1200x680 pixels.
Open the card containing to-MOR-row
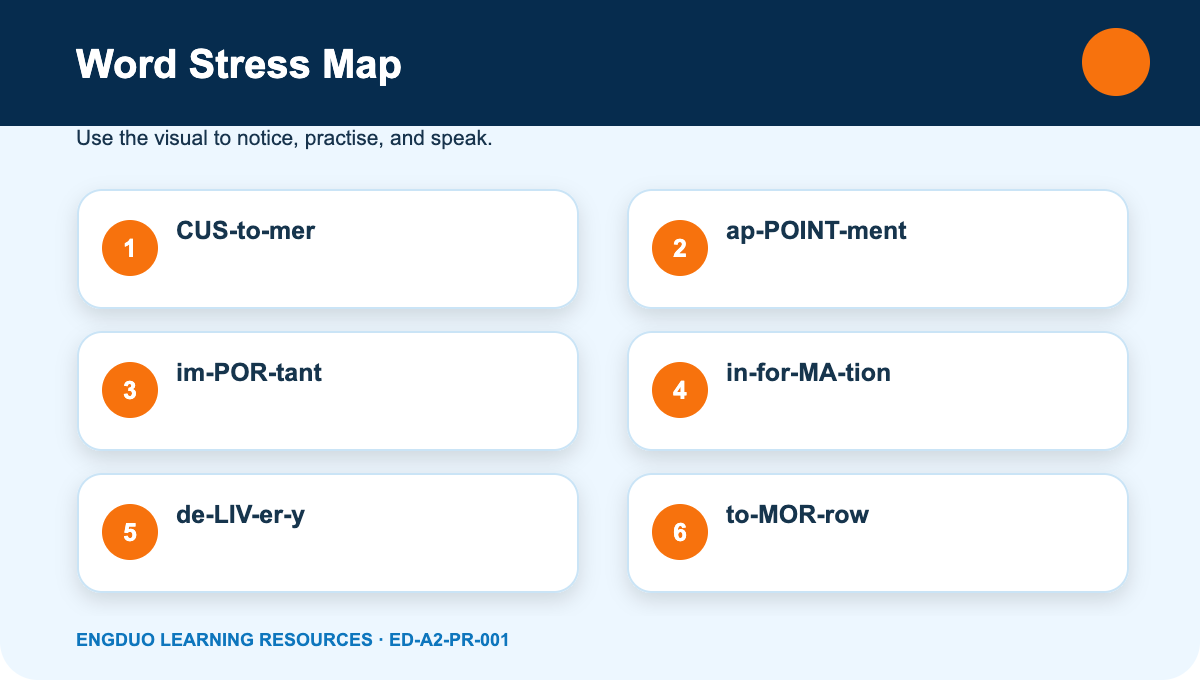[x=878, y=532]
